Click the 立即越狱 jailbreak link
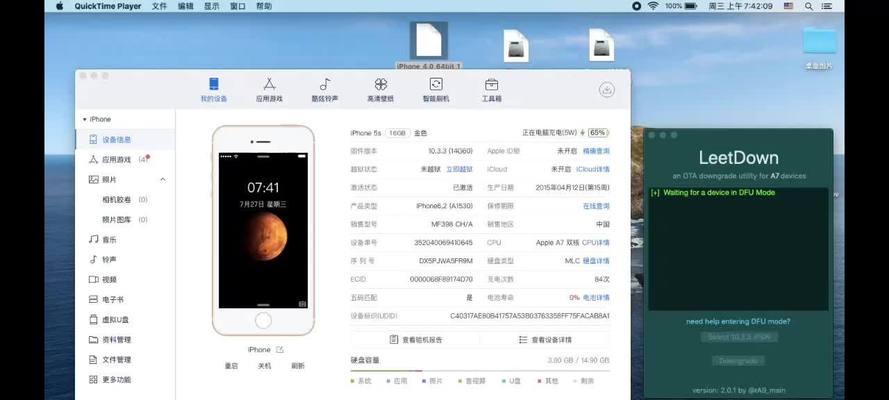889x400 pixels. pyautogui.click(x=459, y=169)
